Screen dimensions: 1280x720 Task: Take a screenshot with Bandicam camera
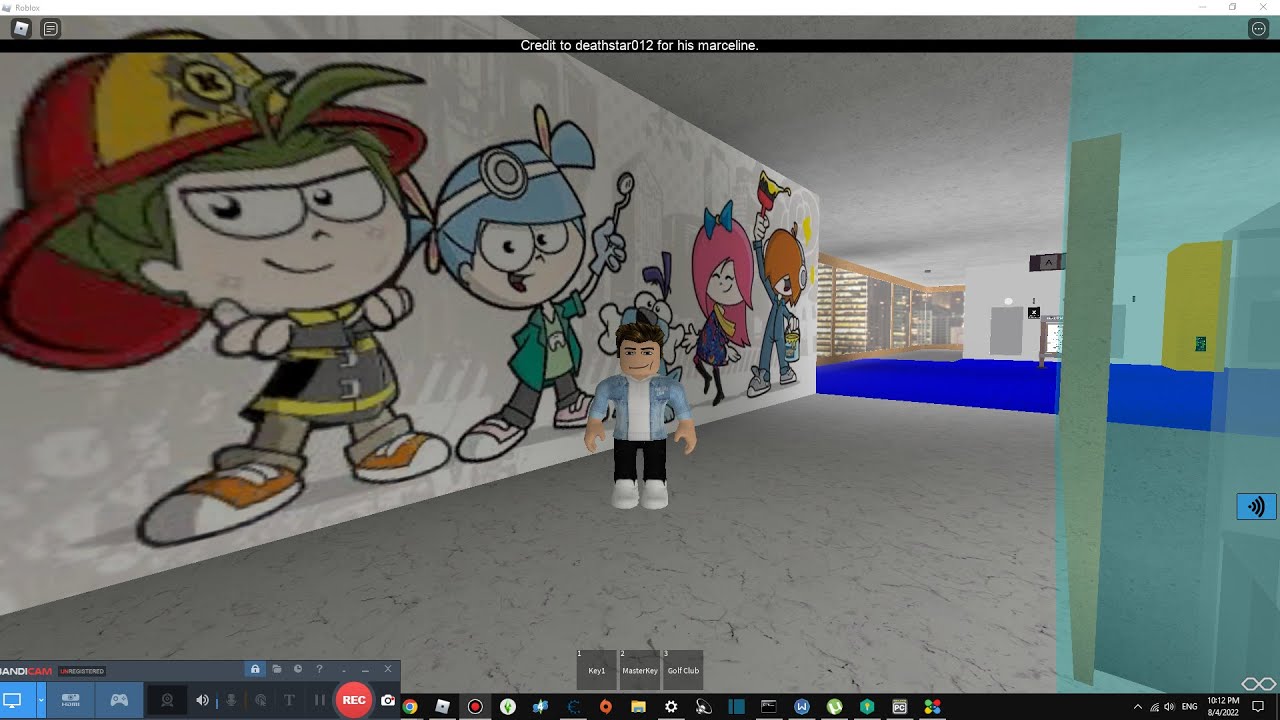point(388,701)
